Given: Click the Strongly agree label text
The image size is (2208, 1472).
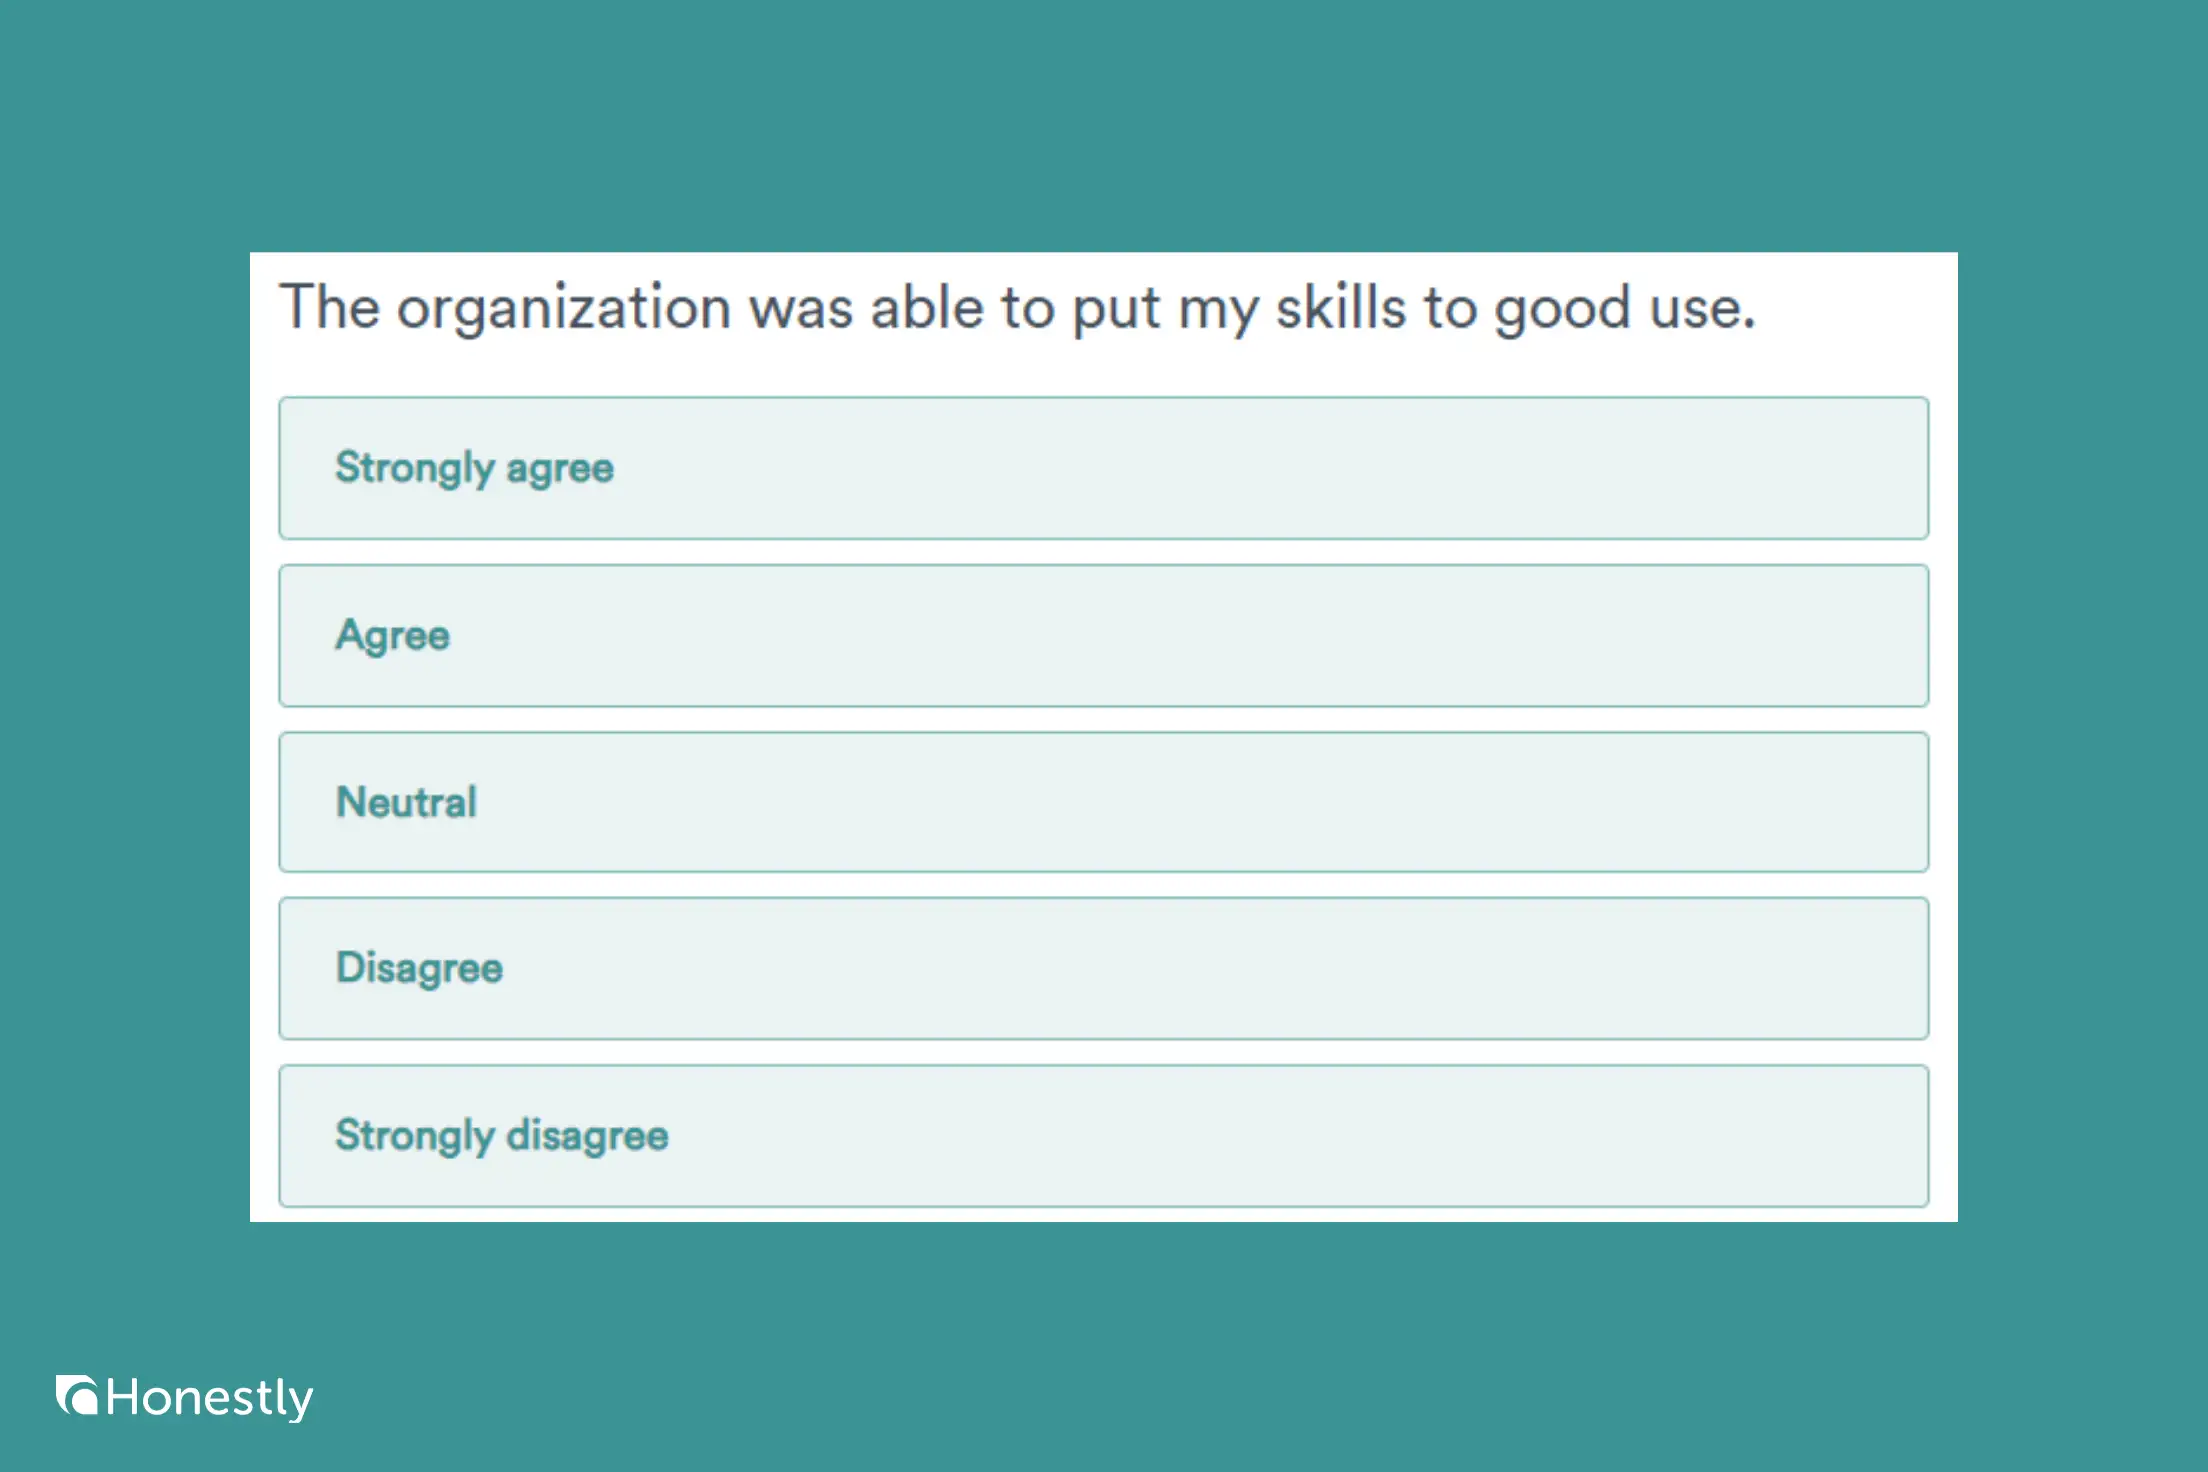Looking at the screenshot, I should [475, 468].
